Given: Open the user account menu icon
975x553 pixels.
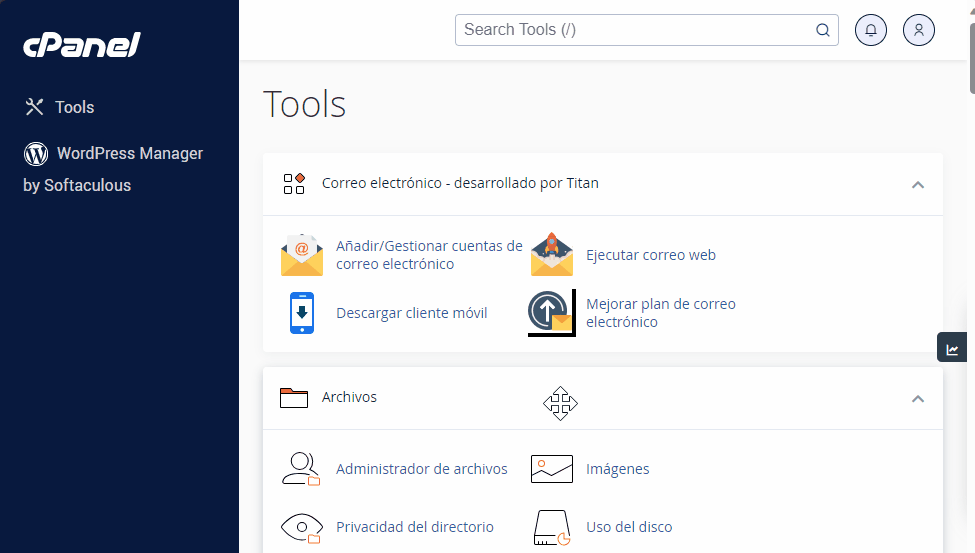Looking at the screenshot, I should [918, 30].
